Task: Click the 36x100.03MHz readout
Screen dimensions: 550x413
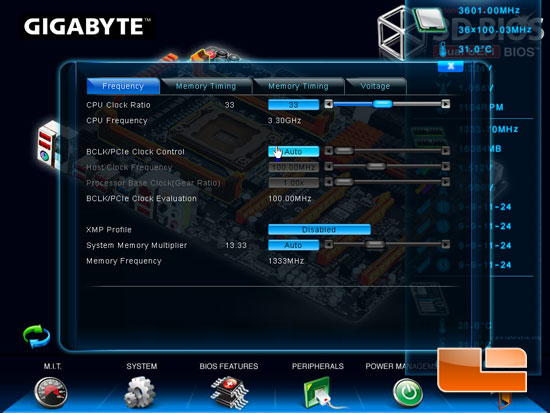Action: [x=495, y=30]
